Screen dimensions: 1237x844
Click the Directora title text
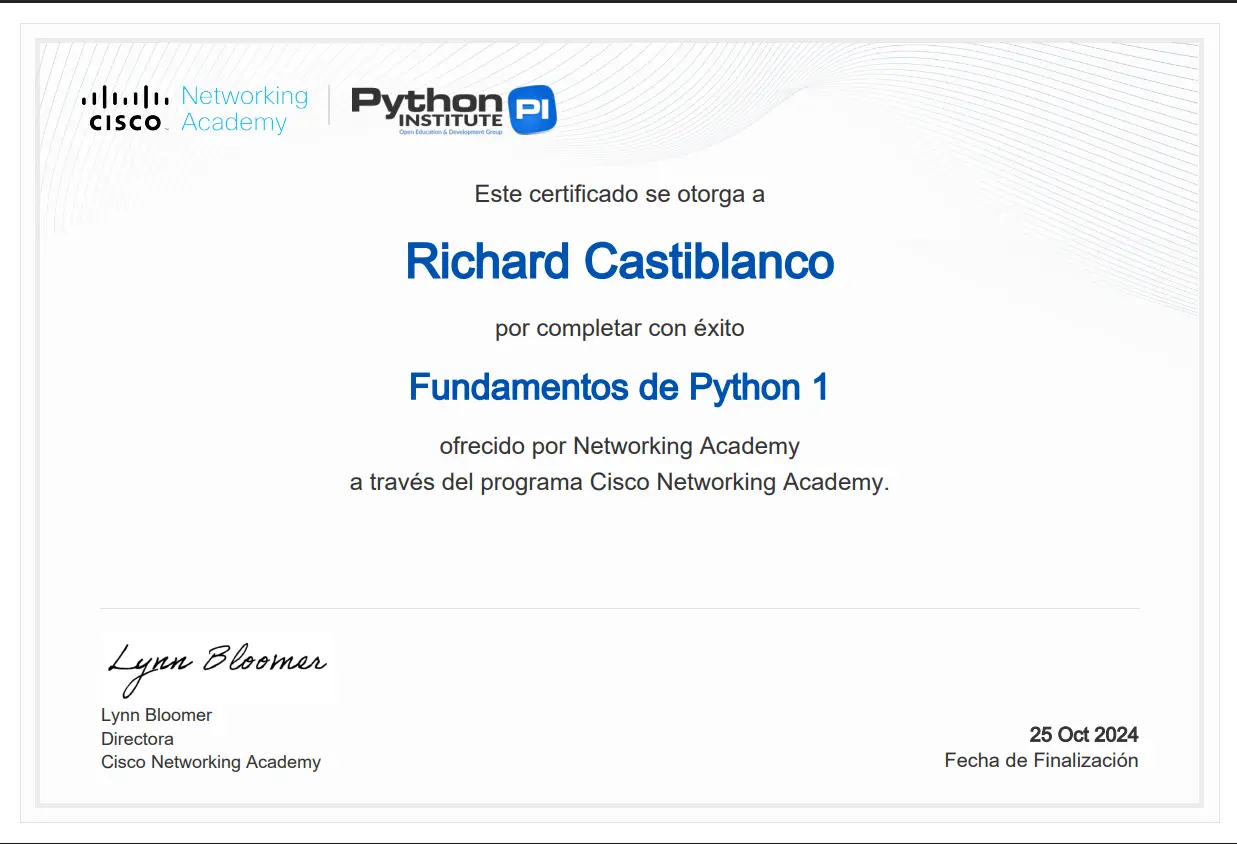click(x=138, y=739)
